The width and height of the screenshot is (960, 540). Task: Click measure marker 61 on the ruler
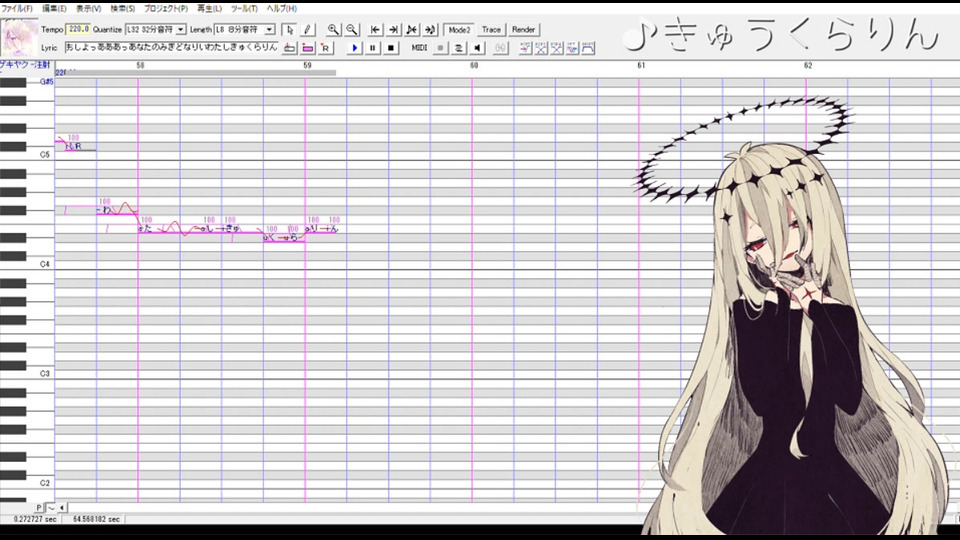point(641,66)
